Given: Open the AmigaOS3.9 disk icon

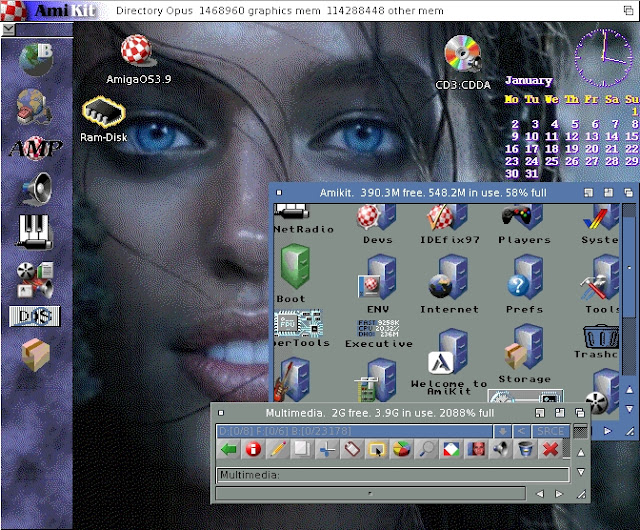Looking at the screenshot, I should point(135,50).
